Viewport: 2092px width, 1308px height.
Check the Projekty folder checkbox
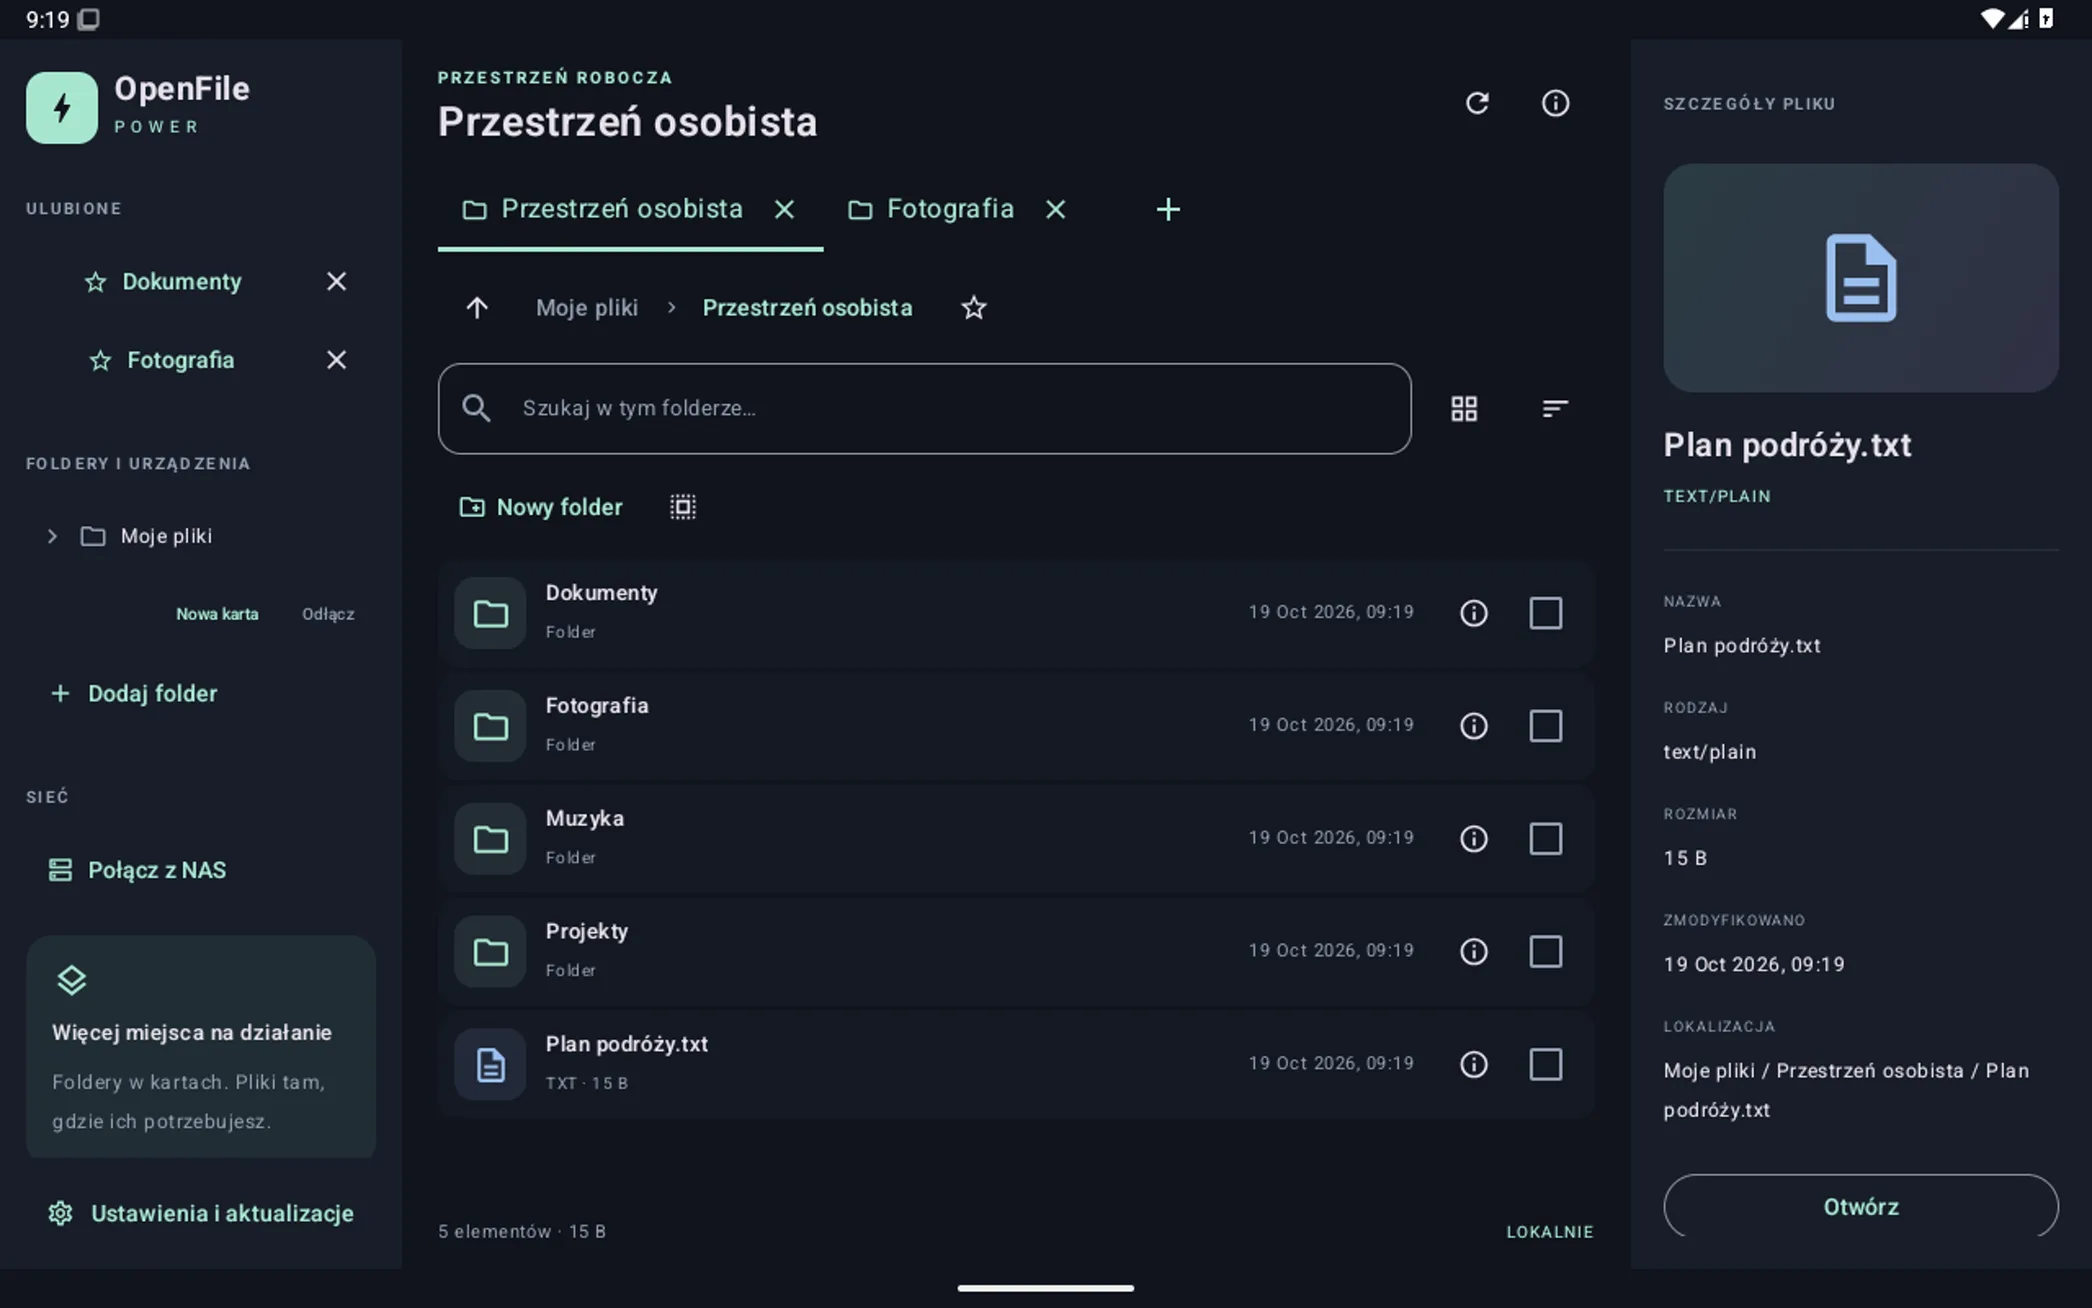point(1546,951)
